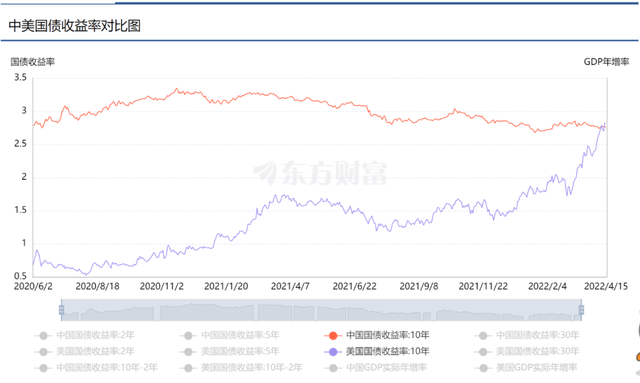This screenshot has width=640, height=383.
Task: Click the 2021/6/22 date axis label
Action: click(354, 286)
